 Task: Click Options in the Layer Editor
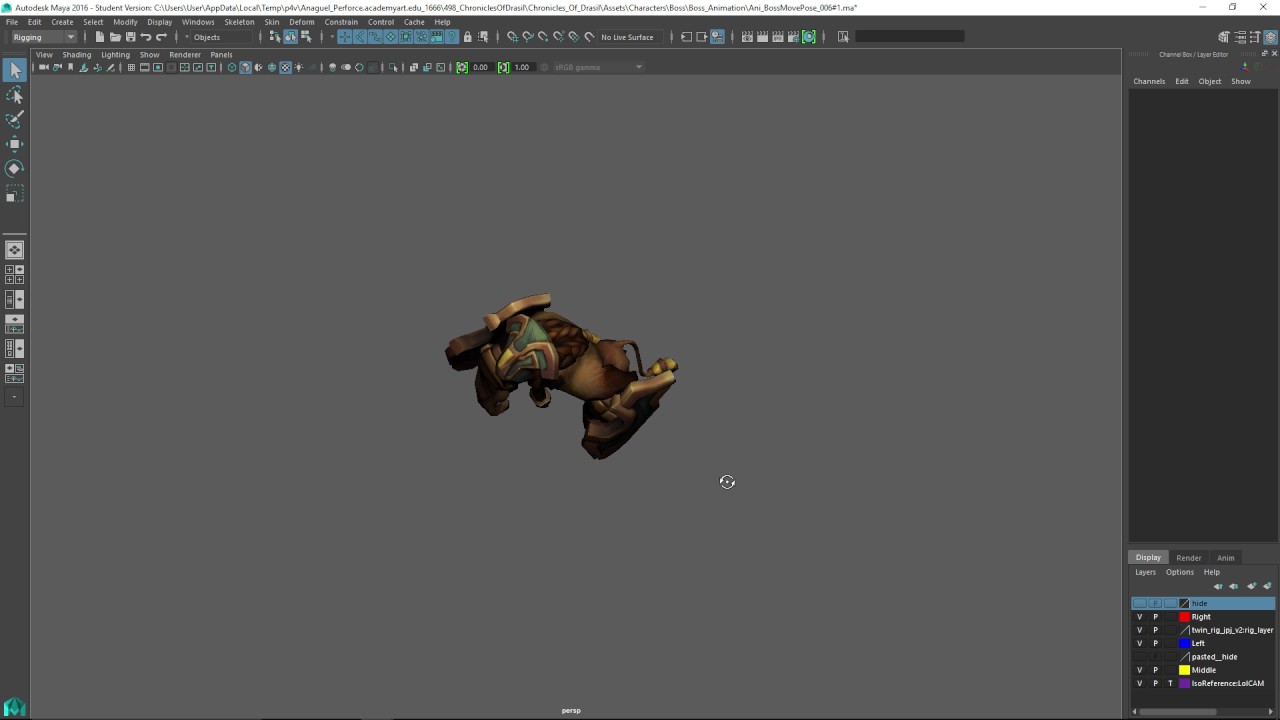[x=1179, y=572]
